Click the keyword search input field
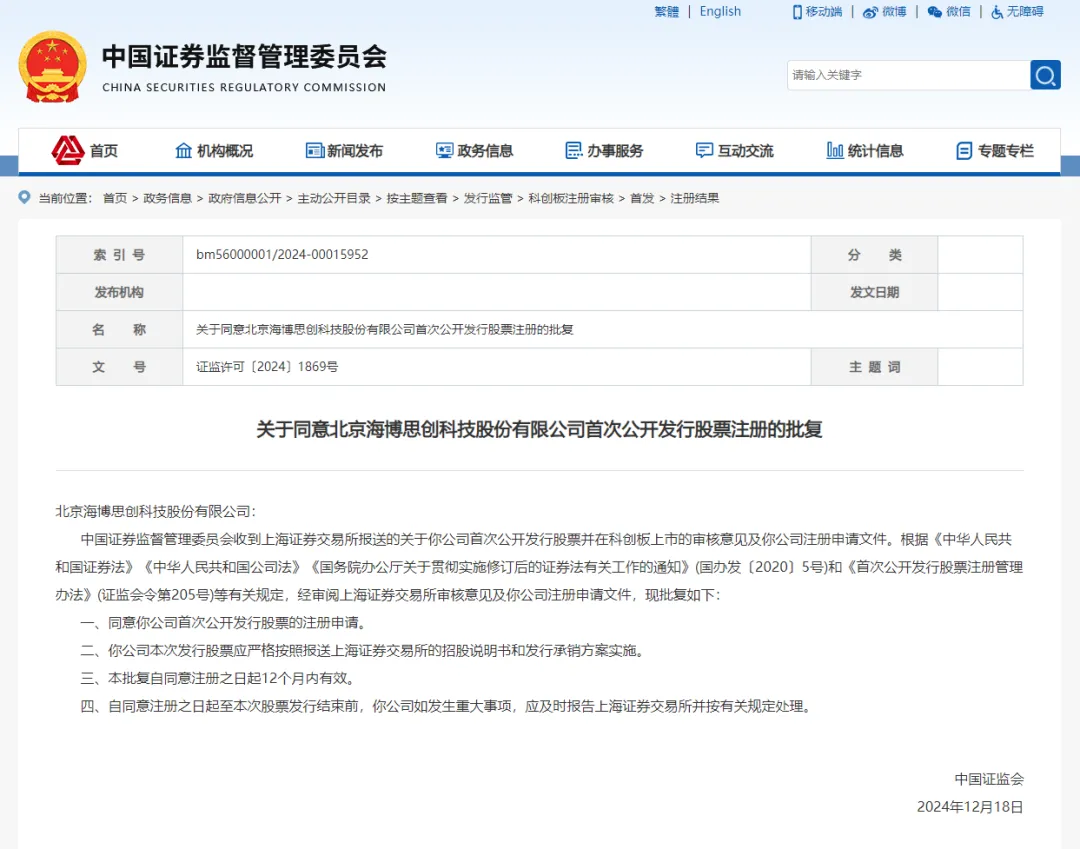Image resolution: width=1080 pixels, height=849 pixels. click(907, 75)
